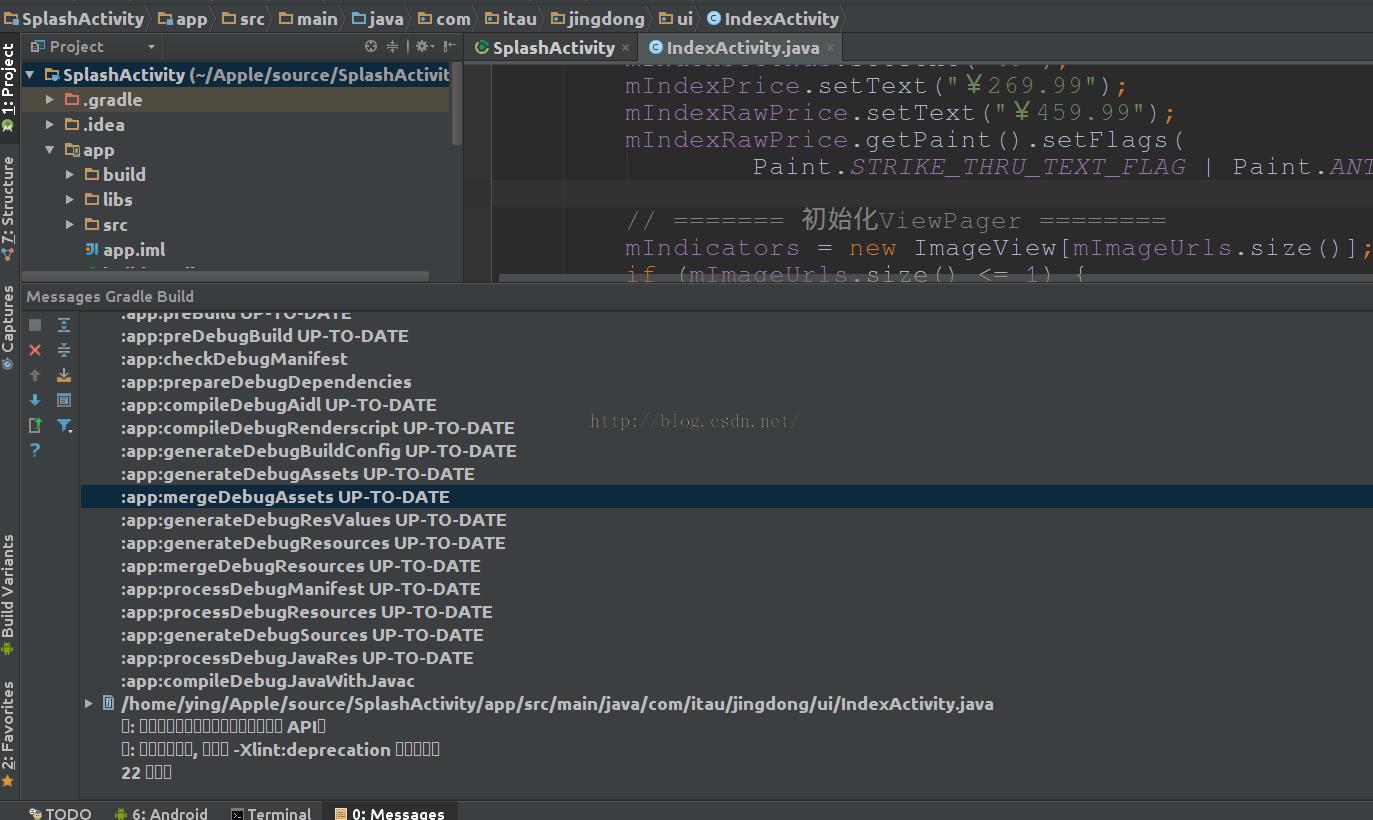Open the Filter messages funnel dropdown
Screen dimensions: 1373x820
64,425
